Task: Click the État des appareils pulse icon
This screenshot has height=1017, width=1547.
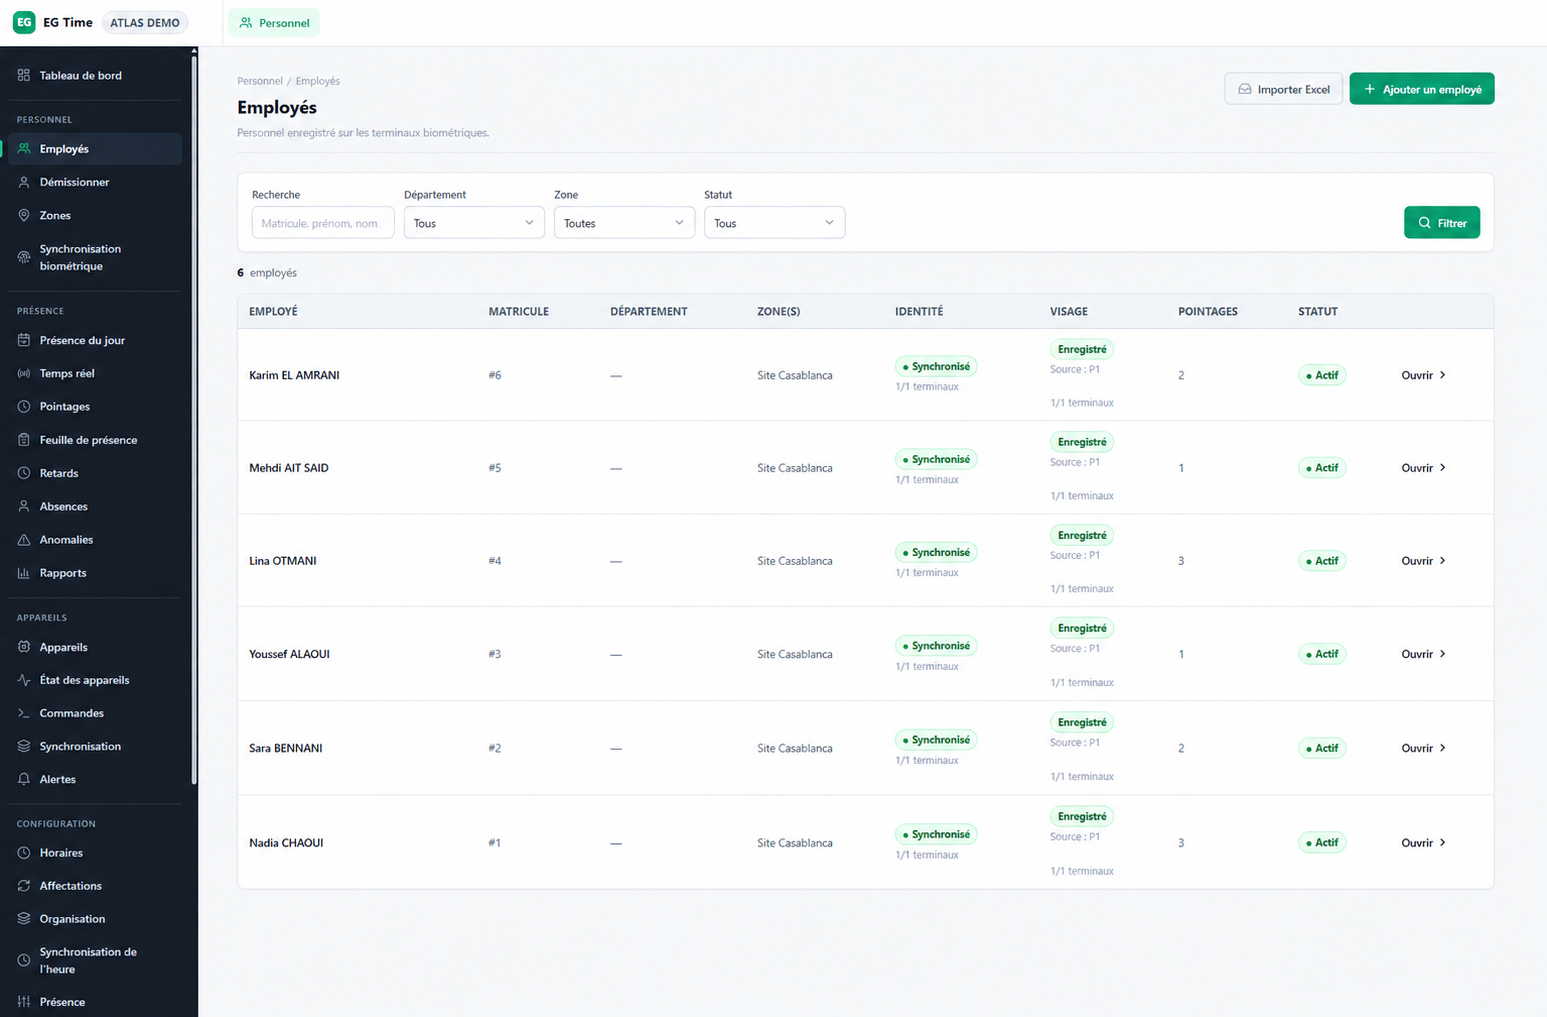Action: [x=24, y=680]
